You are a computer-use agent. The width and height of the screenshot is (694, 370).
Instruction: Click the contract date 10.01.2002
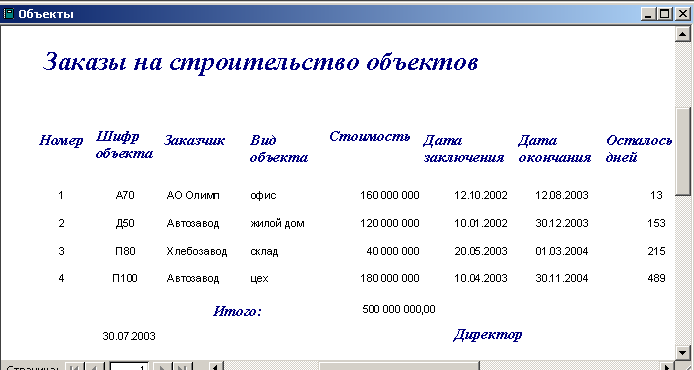click(x=481, y=223)
